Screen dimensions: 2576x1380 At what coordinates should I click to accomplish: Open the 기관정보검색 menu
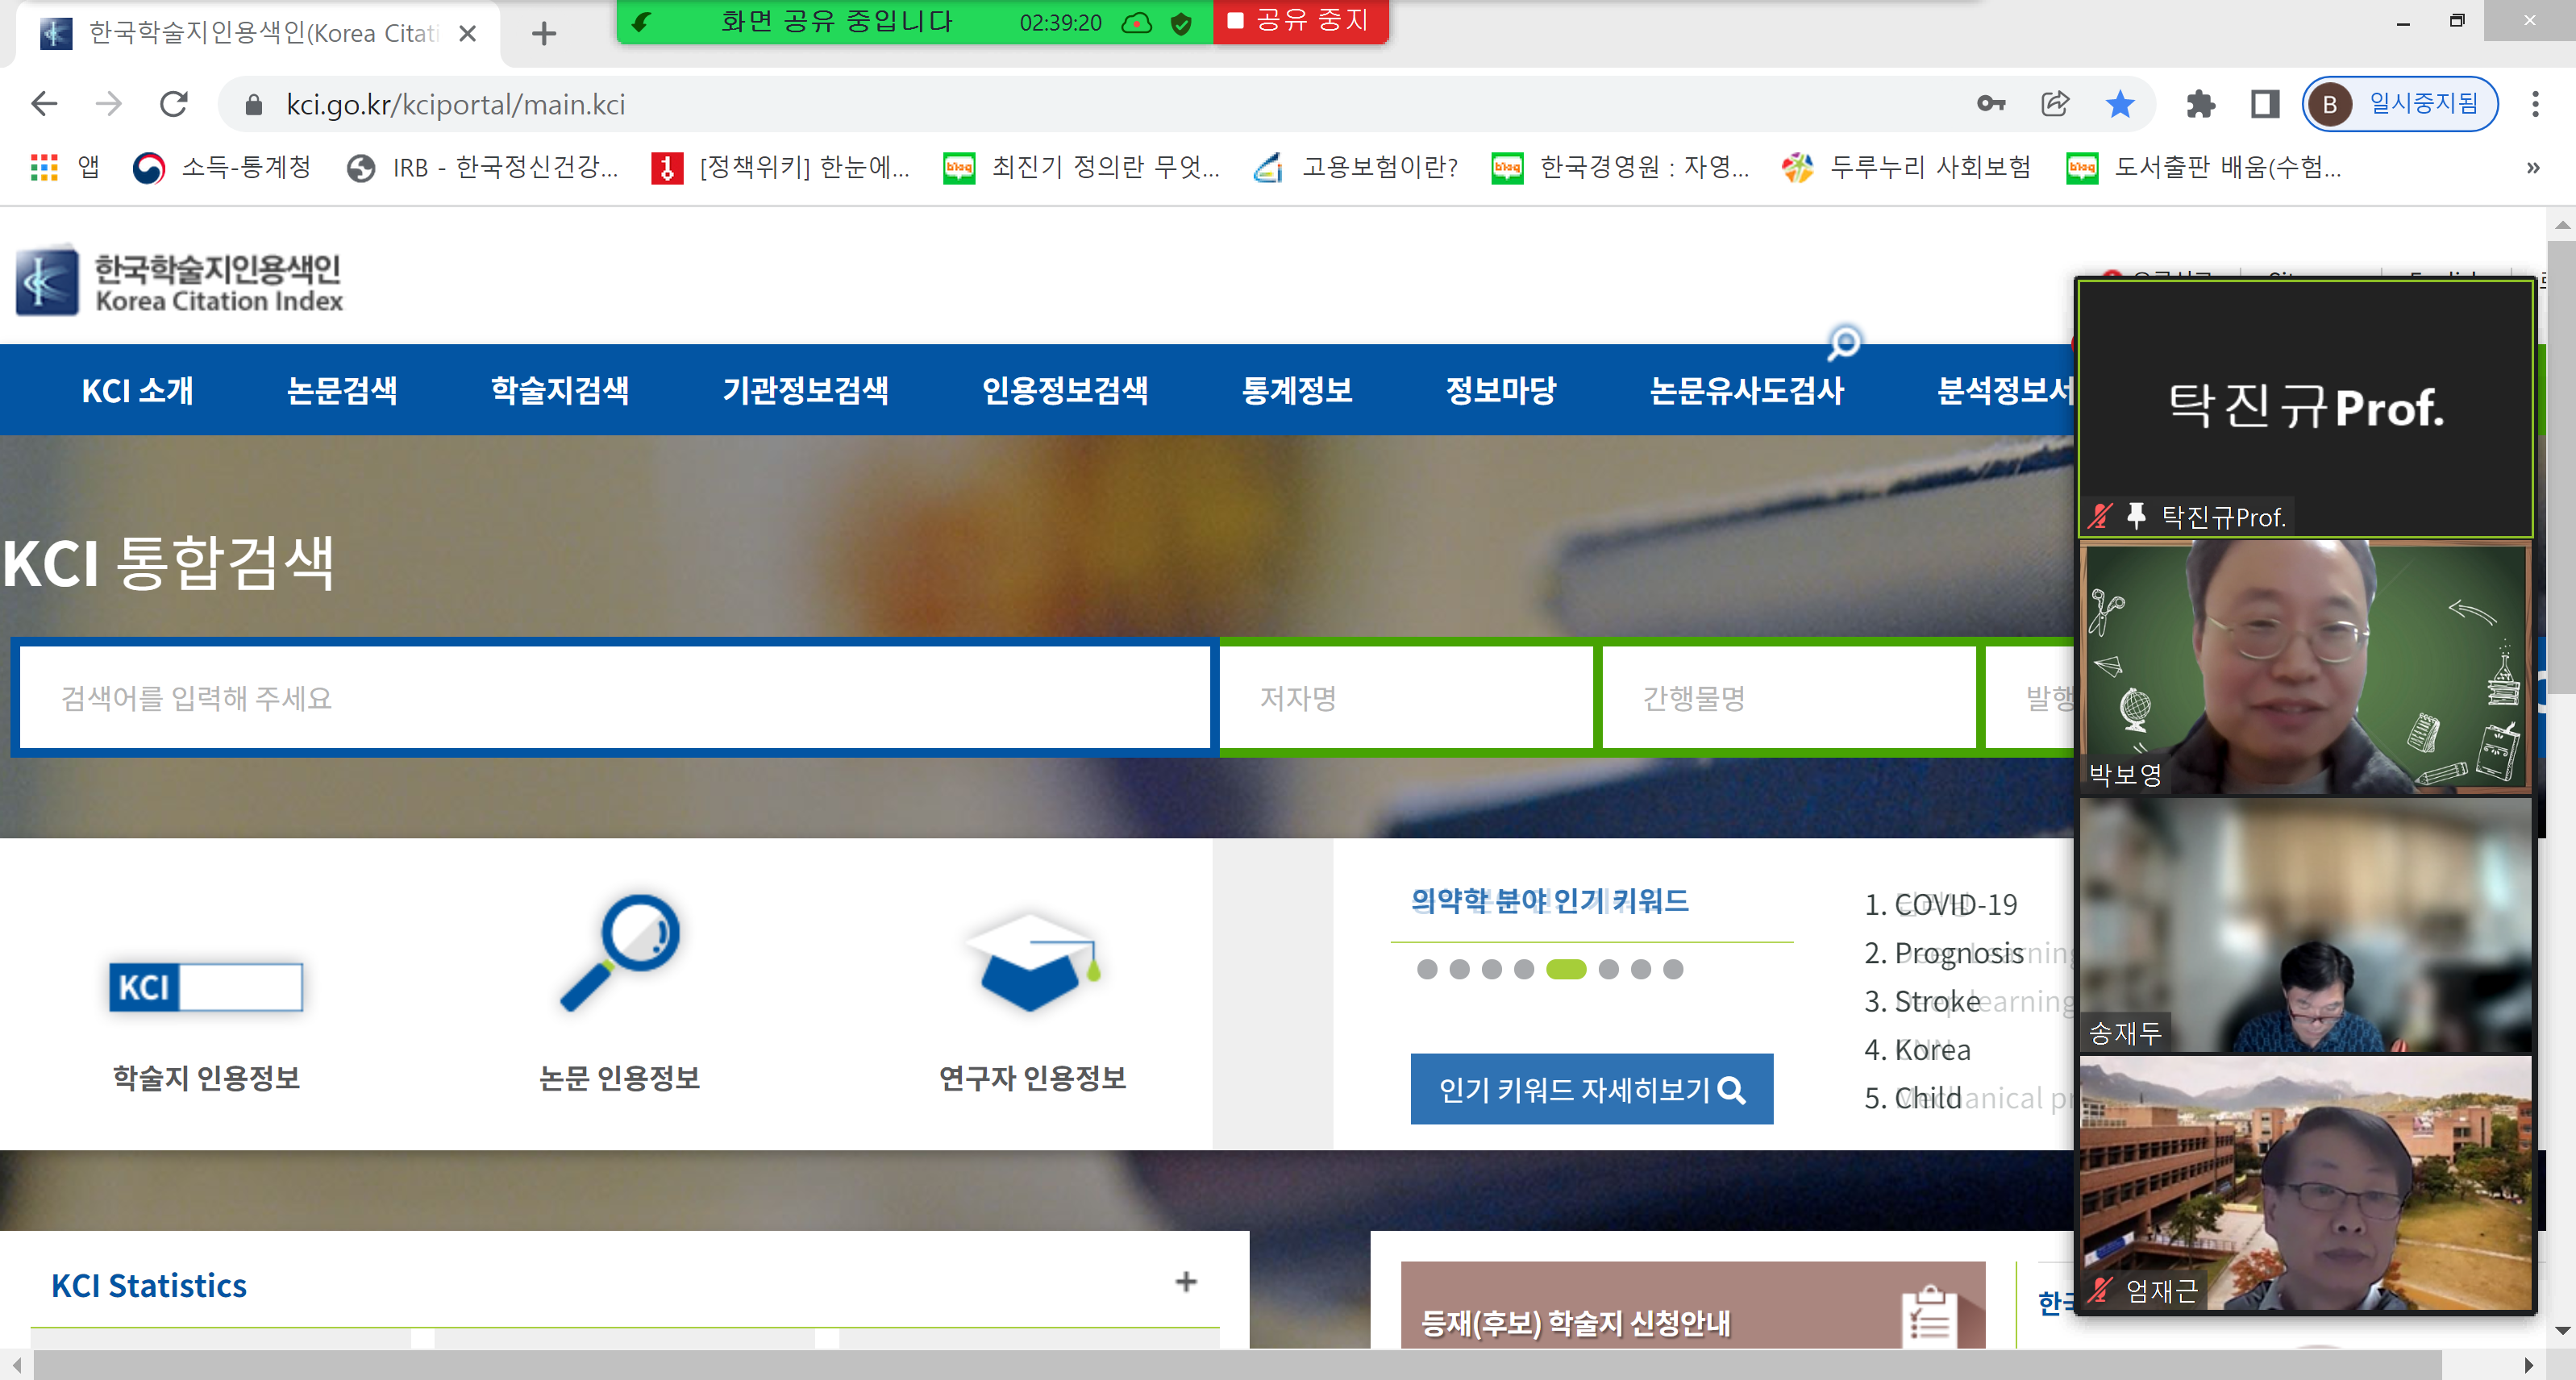click(x=806, y=390)
